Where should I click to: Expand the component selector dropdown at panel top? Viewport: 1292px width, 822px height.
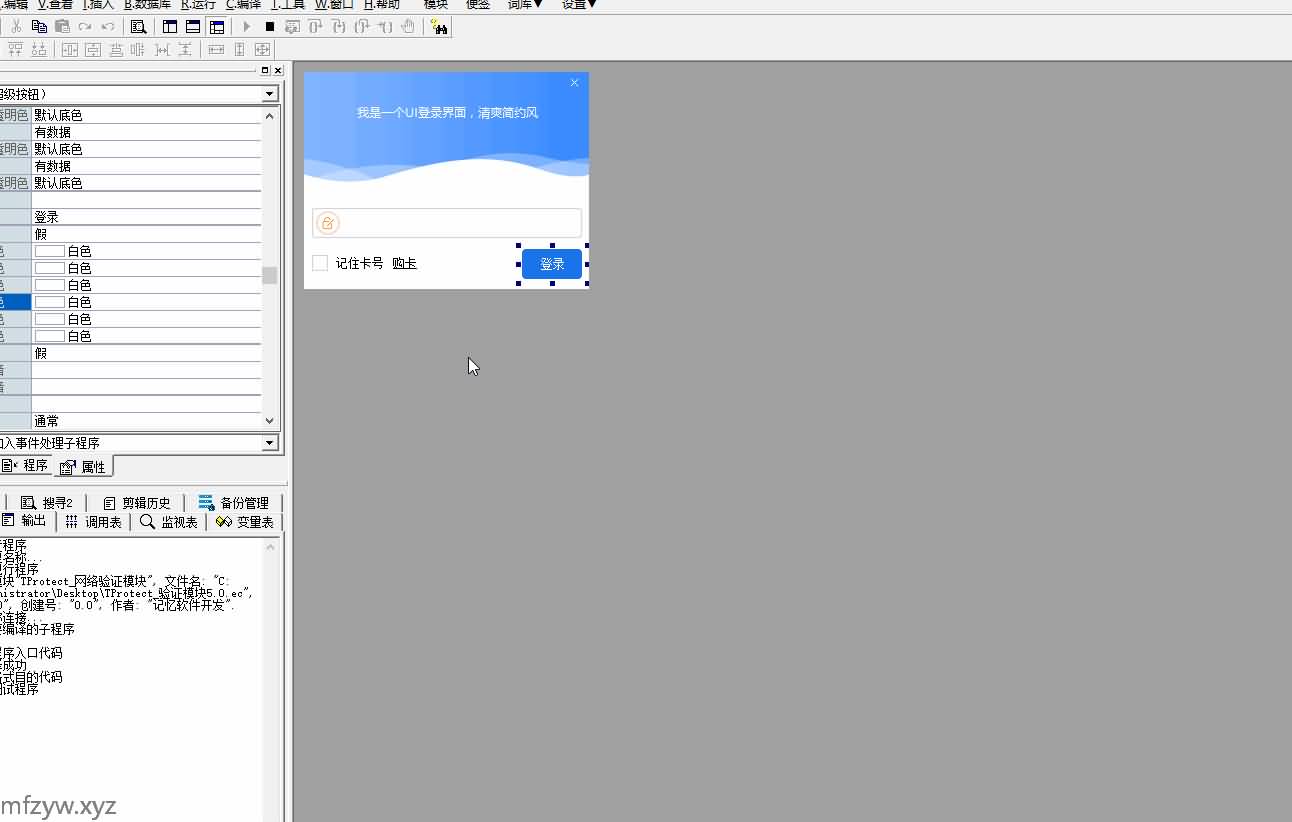[269, 94]
